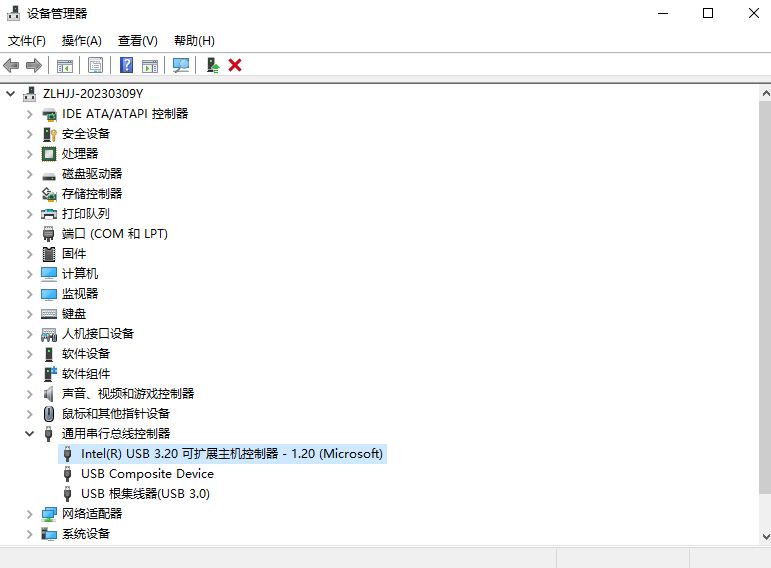Open the 操作(A) menu
771x568 pixels.
pyautogui.click(x=82, y=41)
